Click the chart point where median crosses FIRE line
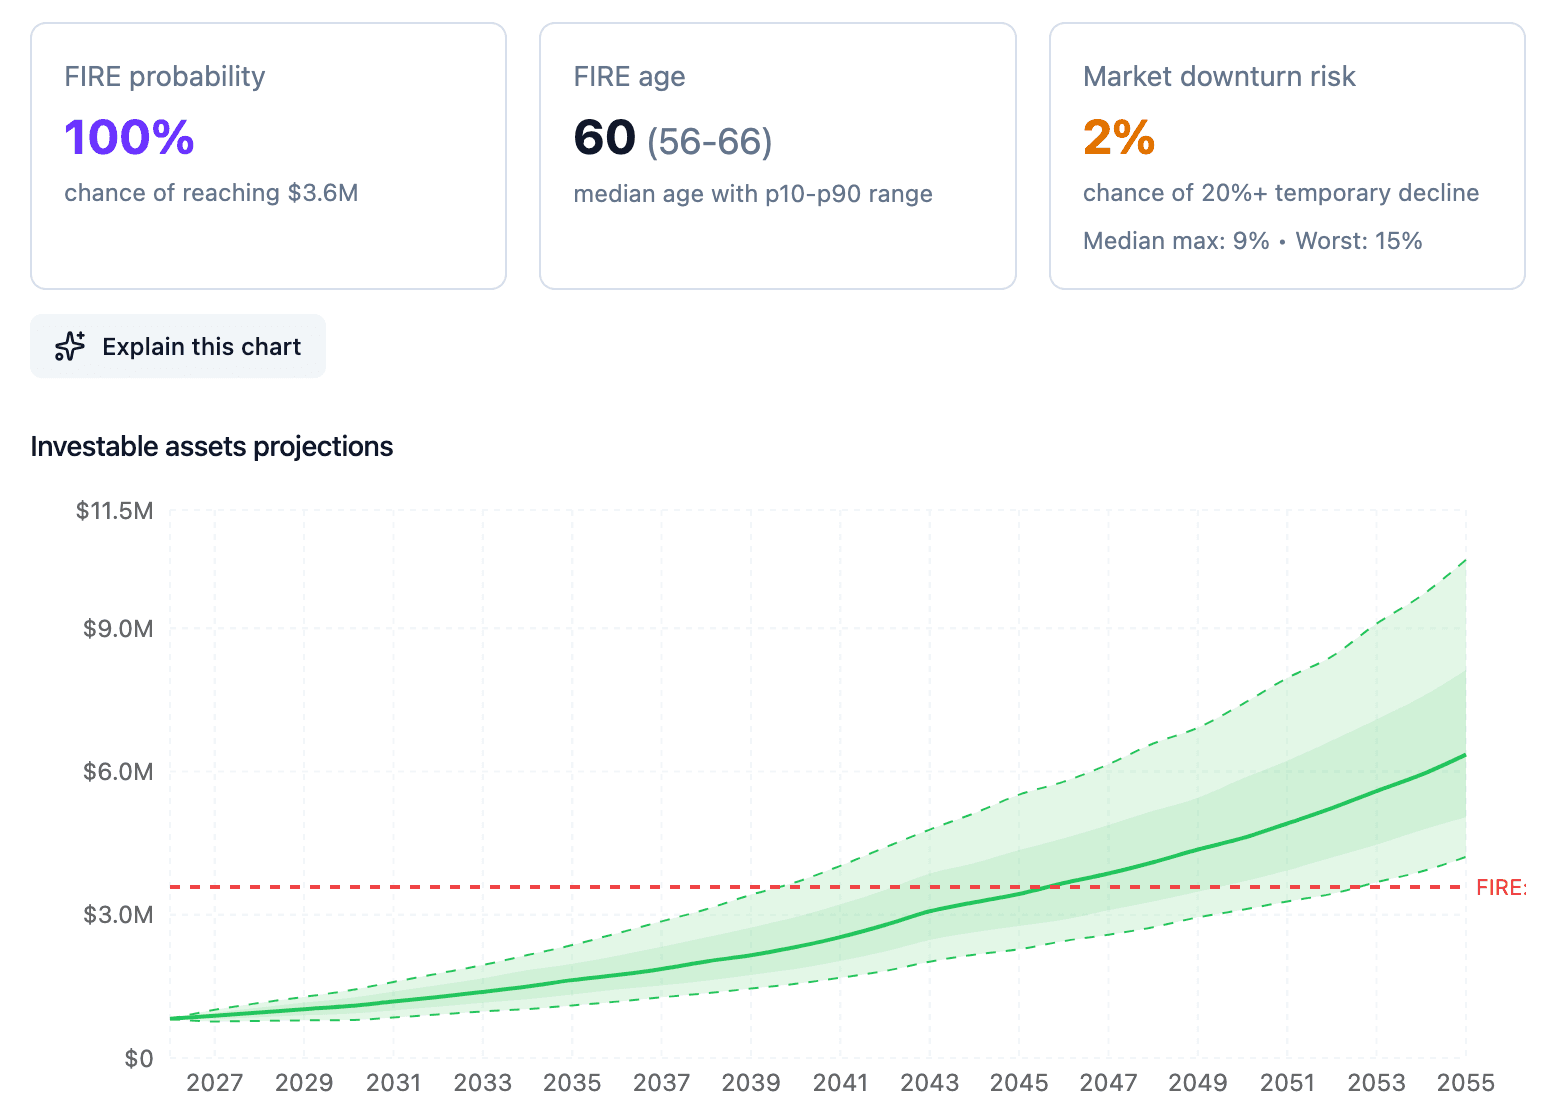The width and height of the screenshot is (1554, 1116). click(1044, 888)
